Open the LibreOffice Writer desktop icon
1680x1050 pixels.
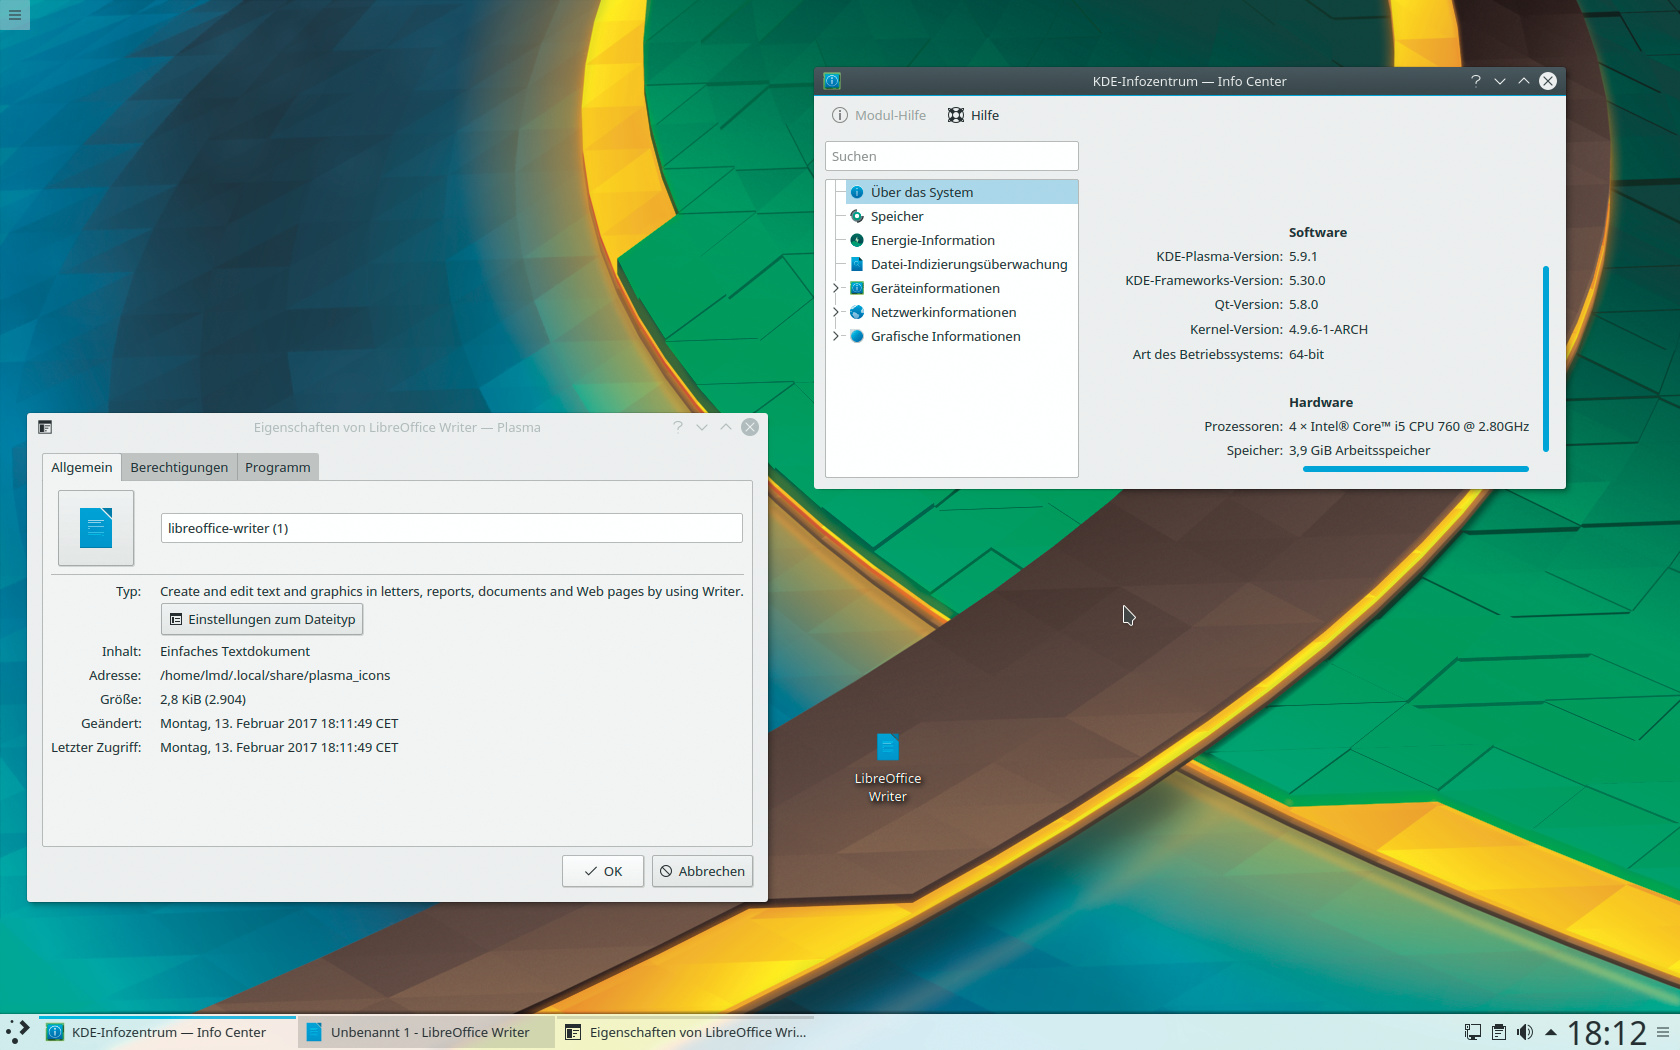[887, 749]
